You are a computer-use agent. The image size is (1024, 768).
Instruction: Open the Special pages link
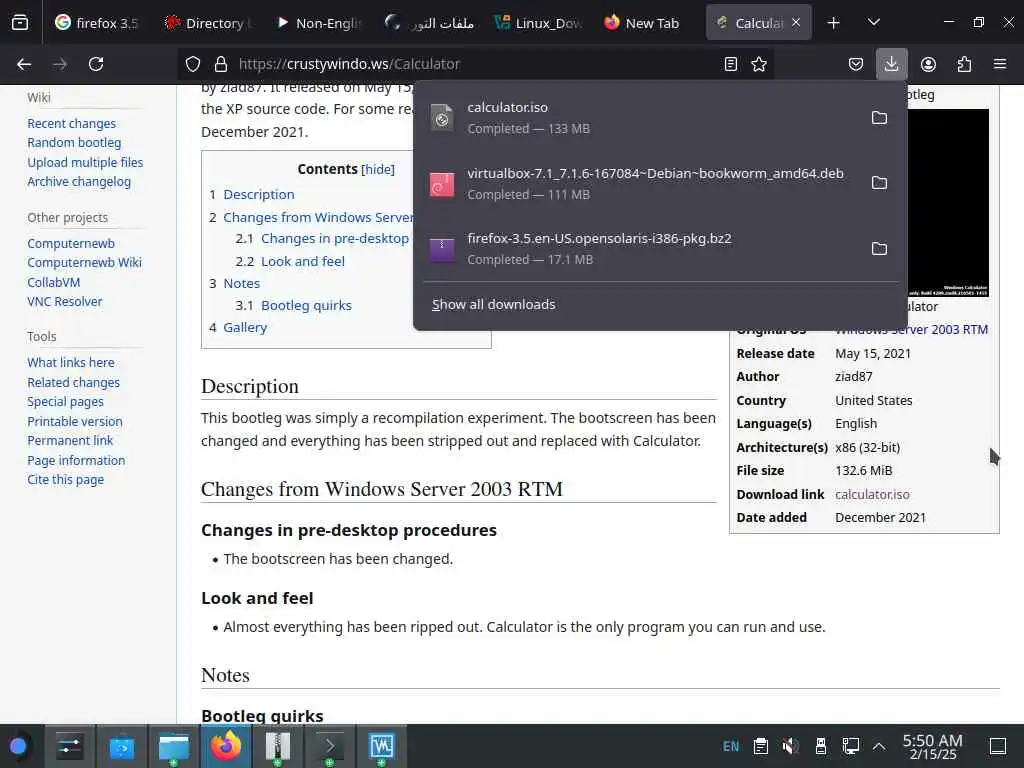(65, 402)
